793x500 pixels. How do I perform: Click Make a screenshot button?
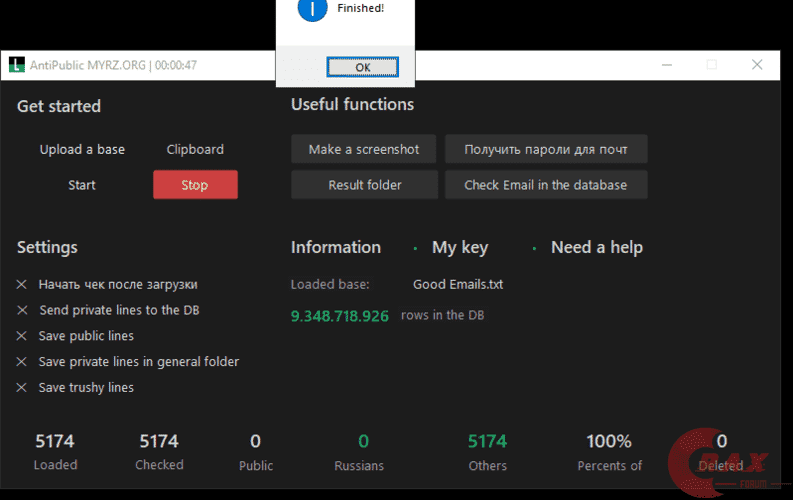pyautogui.click(x=364, y=149)
